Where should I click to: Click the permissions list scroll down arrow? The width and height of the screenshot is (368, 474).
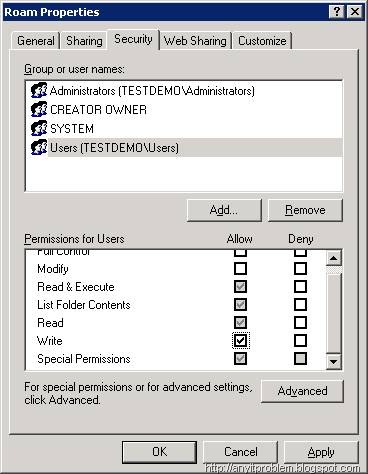[x=333, y=361]
